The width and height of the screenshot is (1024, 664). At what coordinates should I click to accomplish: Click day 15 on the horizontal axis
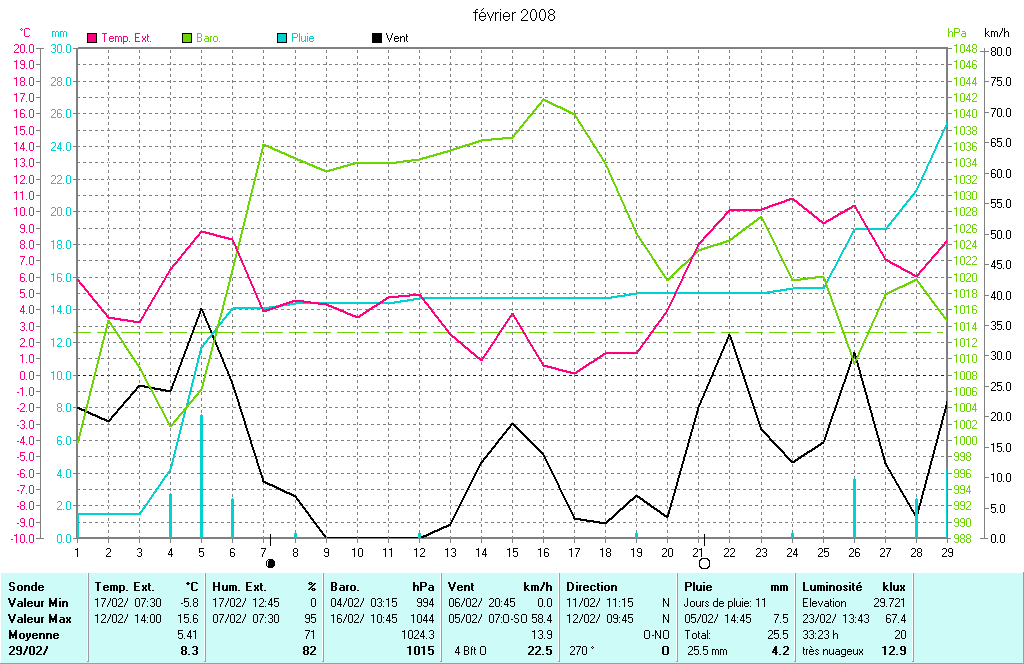coord(512,551)
